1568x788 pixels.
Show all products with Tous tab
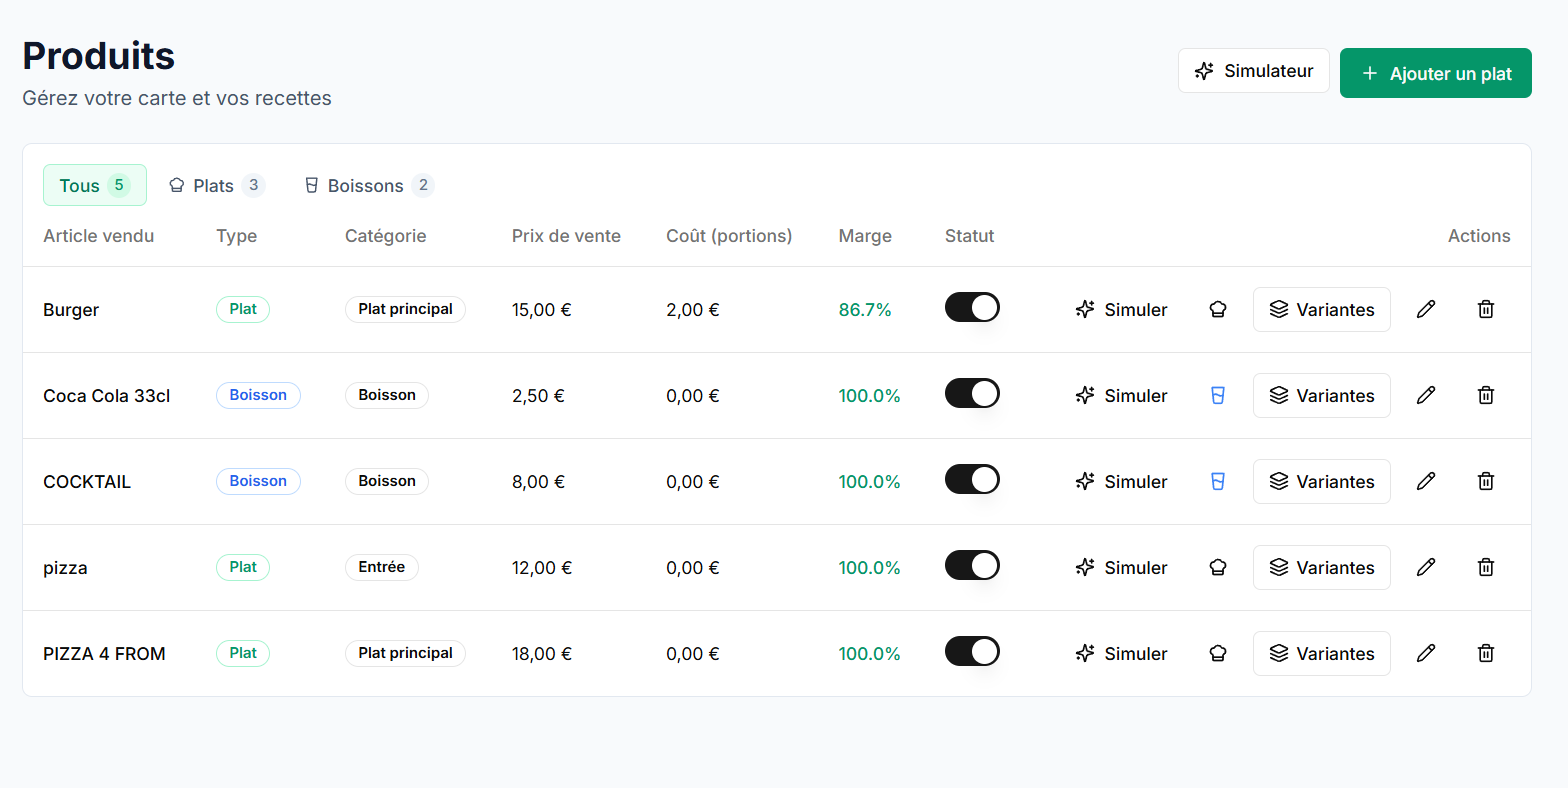click(94, 185)
